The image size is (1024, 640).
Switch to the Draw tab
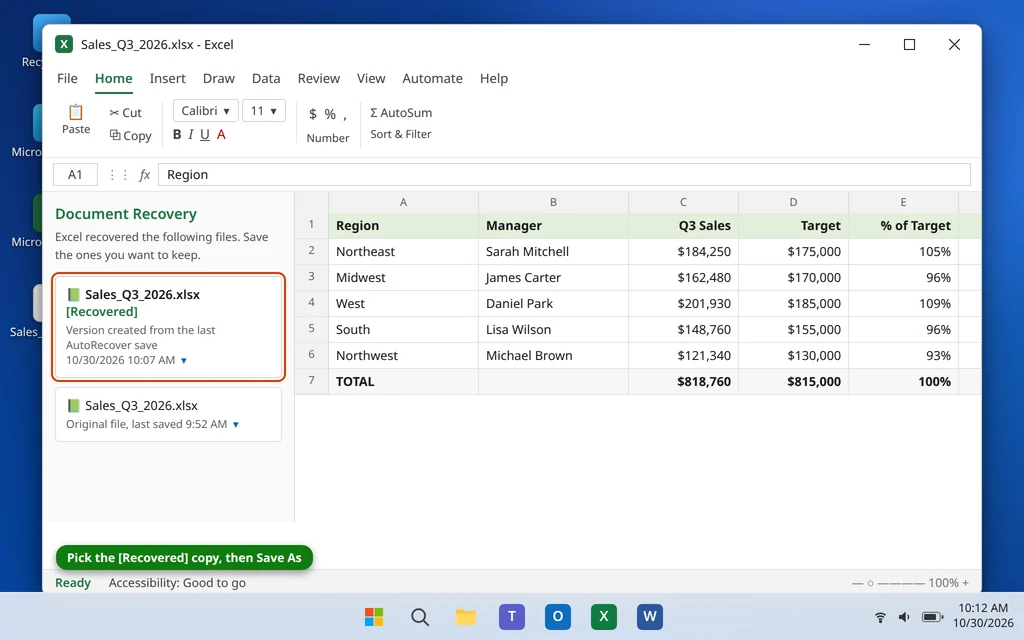(219, 78)
